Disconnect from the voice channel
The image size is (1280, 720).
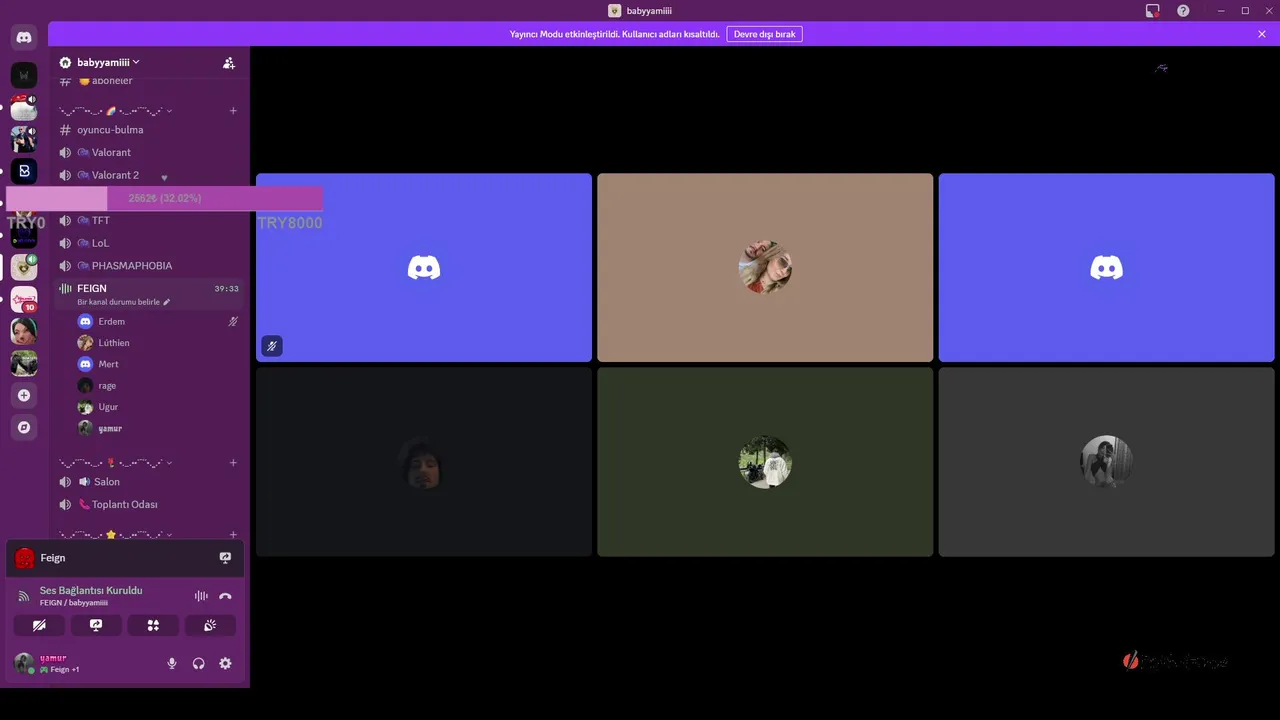[x=225, y=596]
